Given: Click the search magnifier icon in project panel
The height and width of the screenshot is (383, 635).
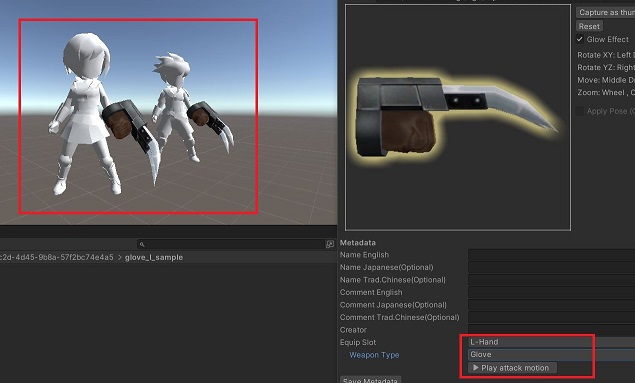Looking at the screenshot, I should pos(142,245).
